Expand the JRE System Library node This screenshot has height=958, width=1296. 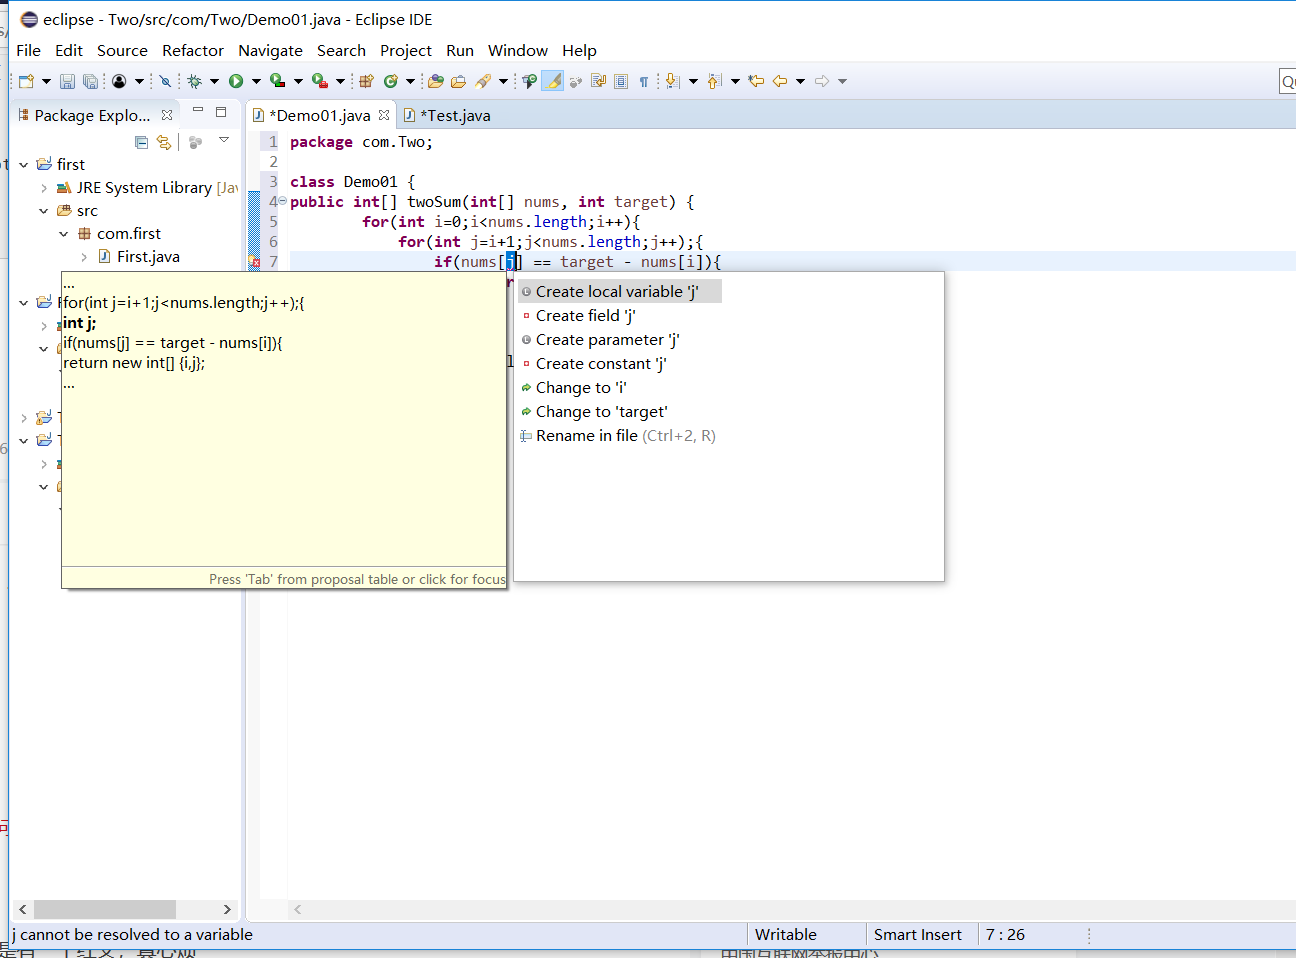tap(44, 188)
